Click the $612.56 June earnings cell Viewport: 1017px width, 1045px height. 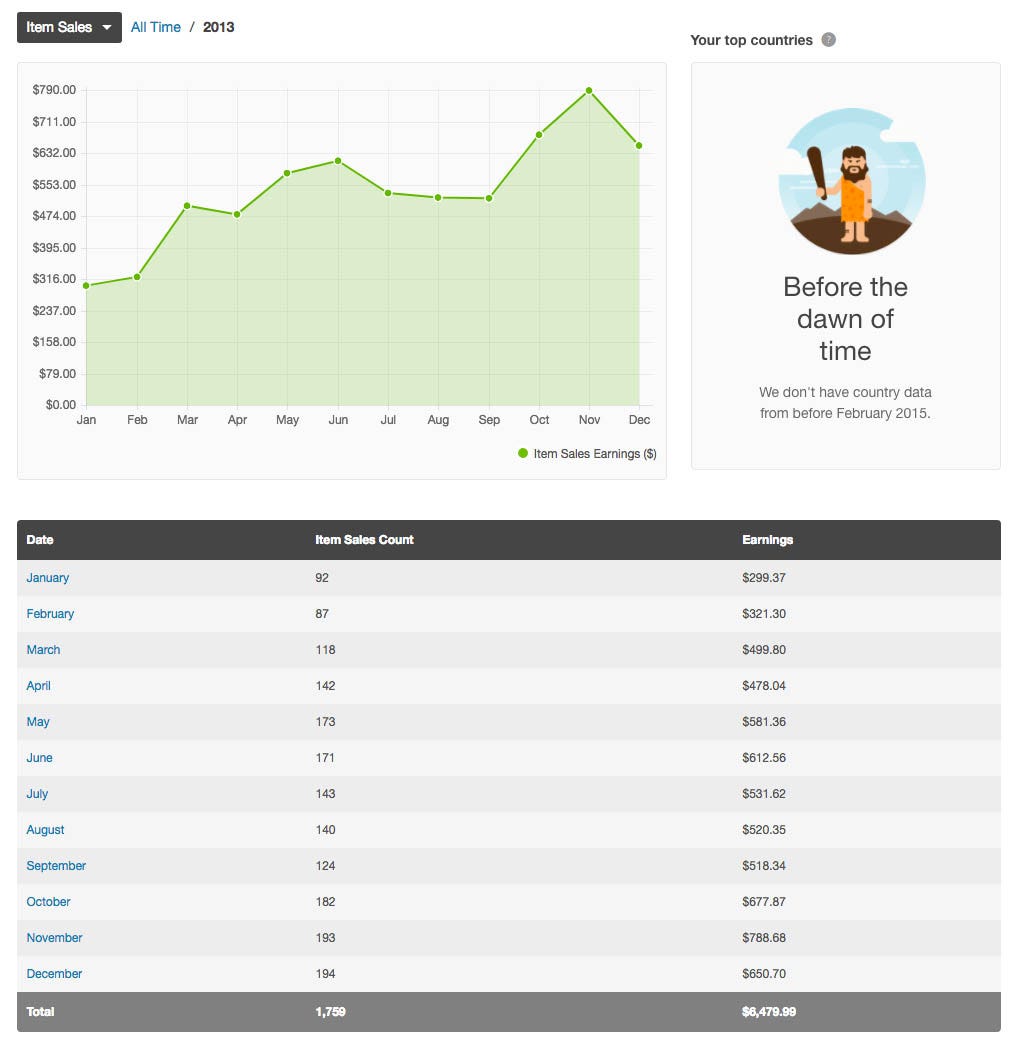[764, 758]
